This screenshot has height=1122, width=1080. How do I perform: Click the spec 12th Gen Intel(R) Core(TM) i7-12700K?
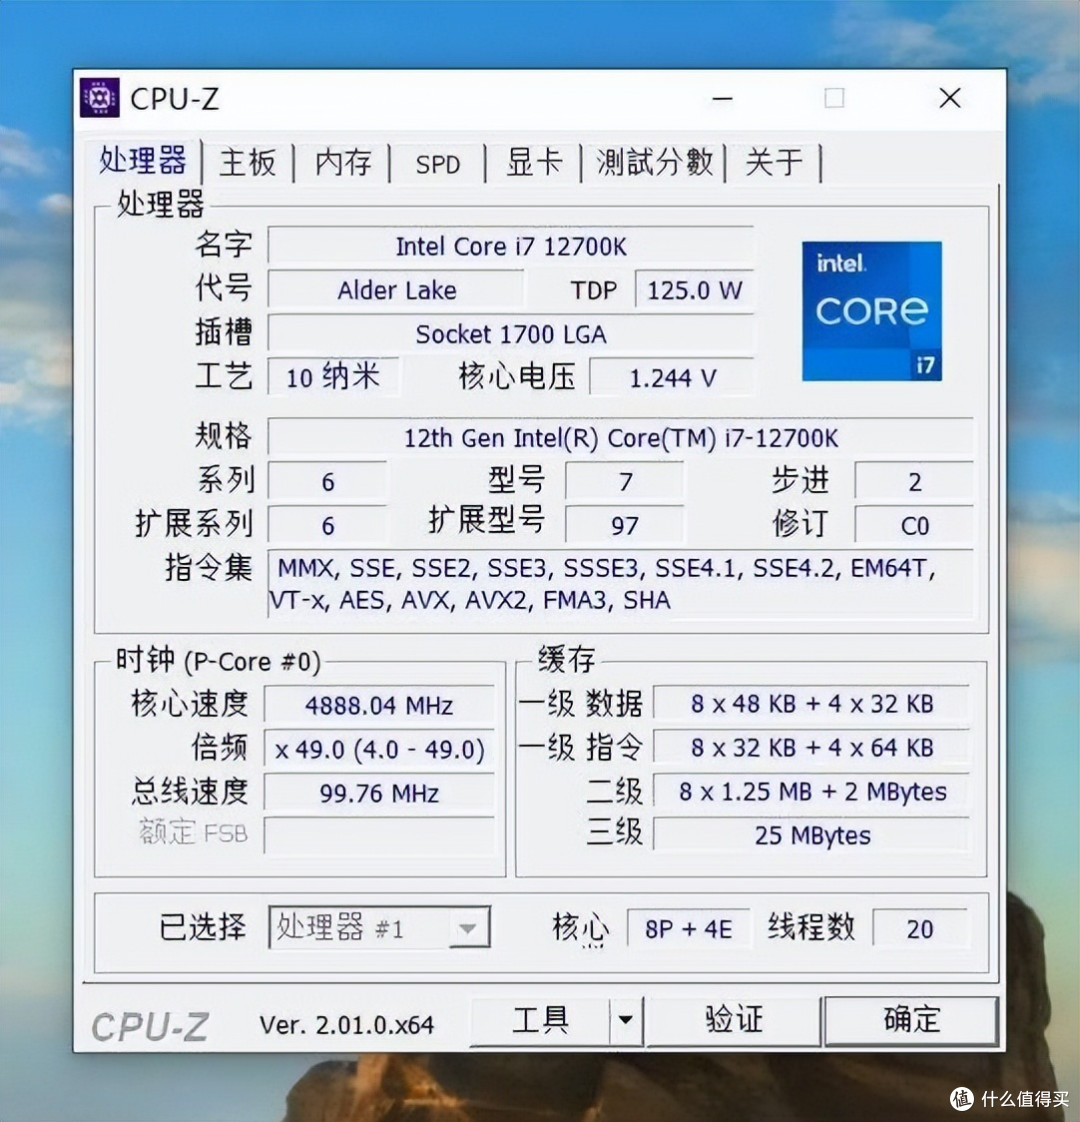(621, 436)
